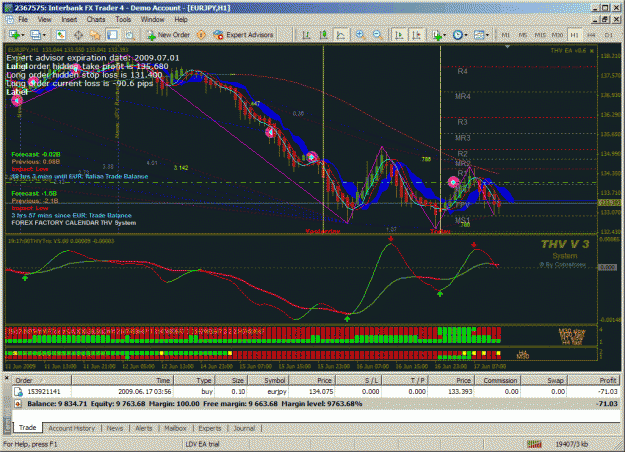Screen dimensions: 625x452
Task: Sort by the Commission column header
Action: pyautogui.click(x=500, y=380)
